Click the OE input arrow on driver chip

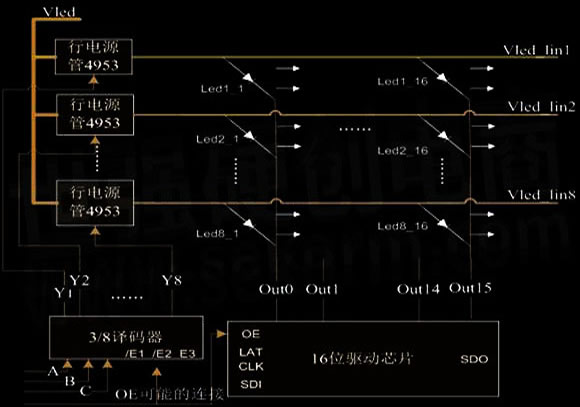point(221,334)
